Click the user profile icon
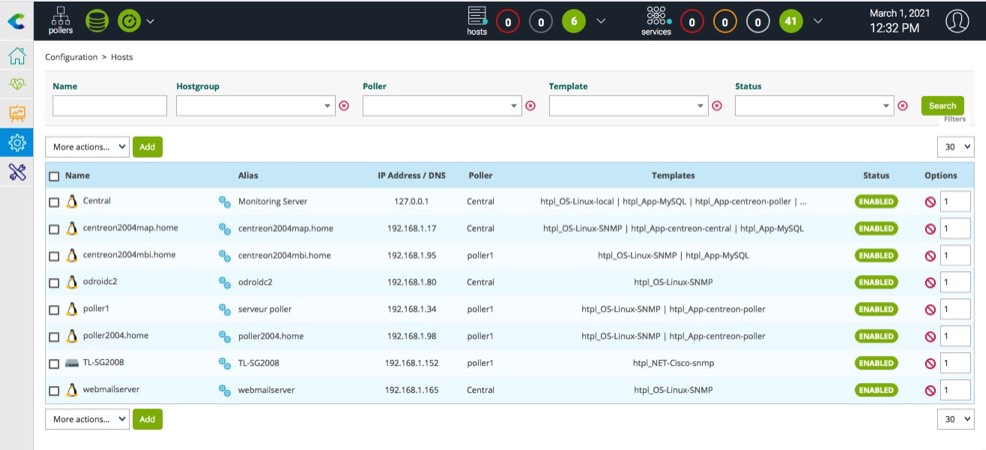The height and width of the screenshot is (450, 986). pyautogui.click(x=957, y=20)
